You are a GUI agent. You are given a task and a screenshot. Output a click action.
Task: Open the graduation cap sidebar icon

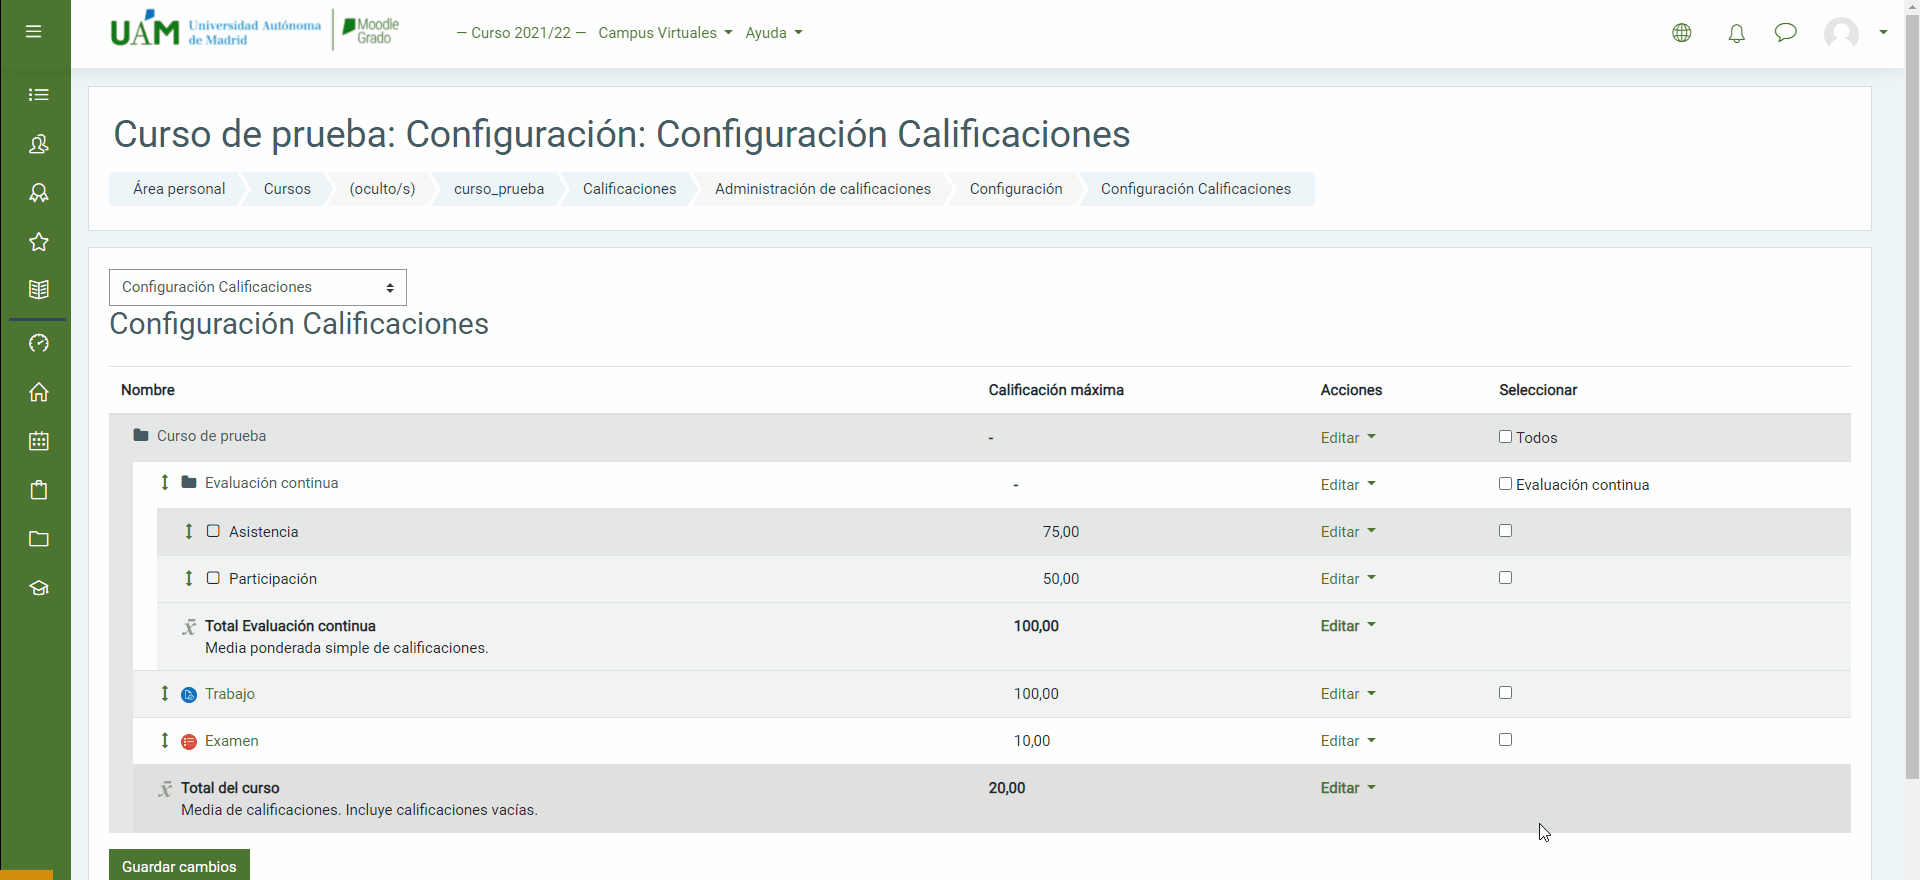[x=39, y=588]
